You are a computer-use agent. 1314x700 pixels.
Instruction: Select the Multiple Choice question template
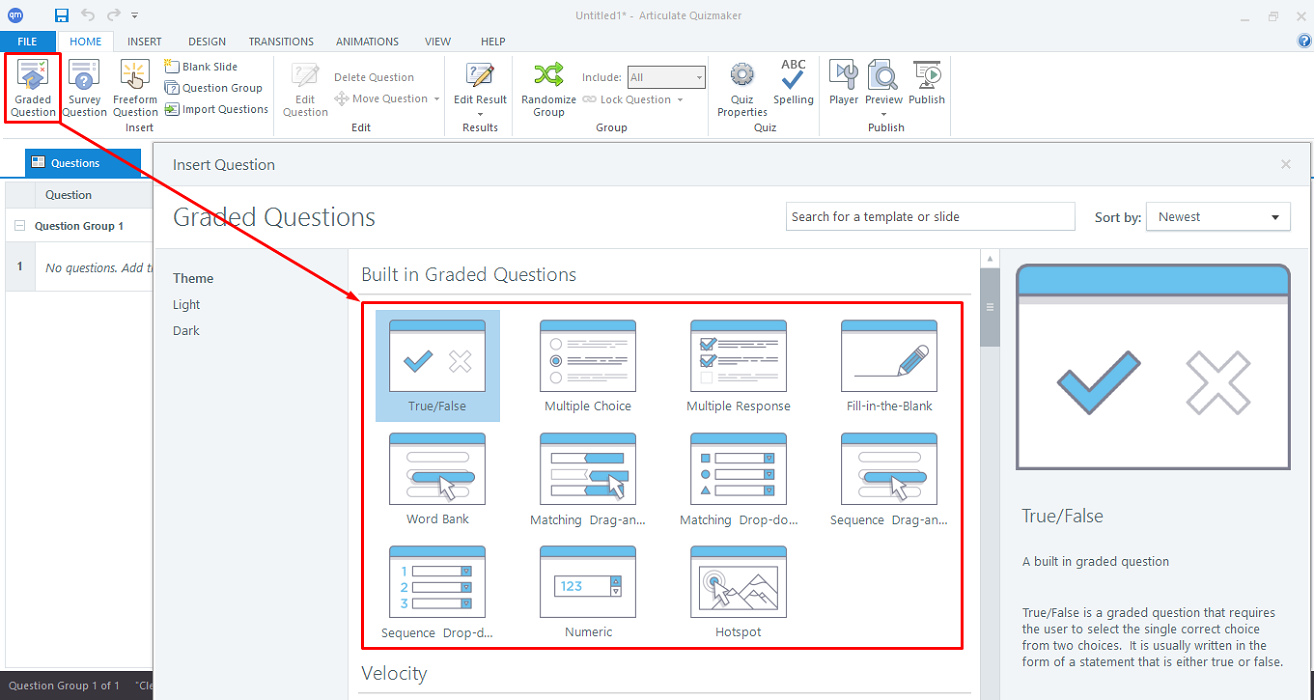[588, 366]
